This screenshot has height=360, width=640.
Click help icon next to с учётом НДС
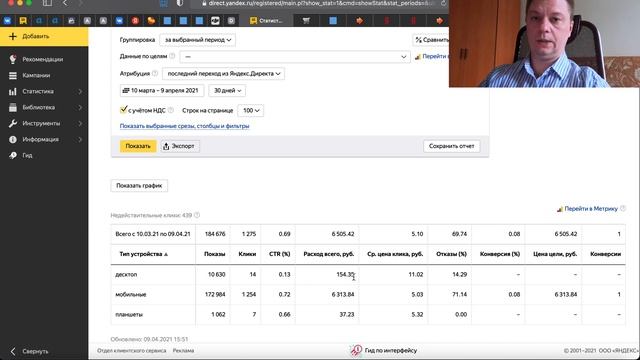tap(171, 110)
